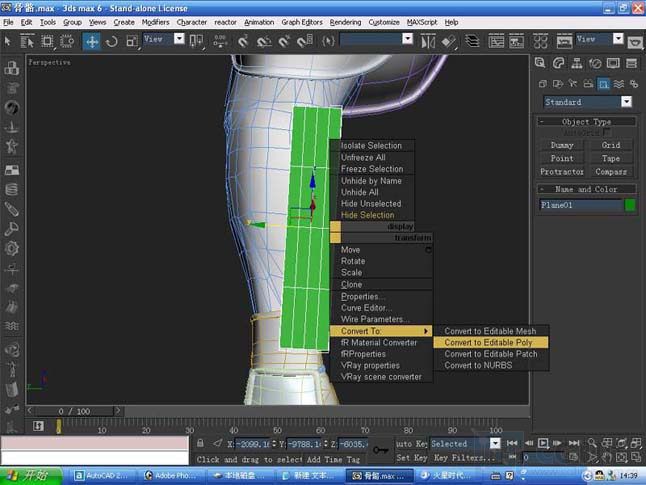Open the Graph Editors menu
Image resolution: width=646 pixels, height=485 pixels.
[x=302, y=22]
